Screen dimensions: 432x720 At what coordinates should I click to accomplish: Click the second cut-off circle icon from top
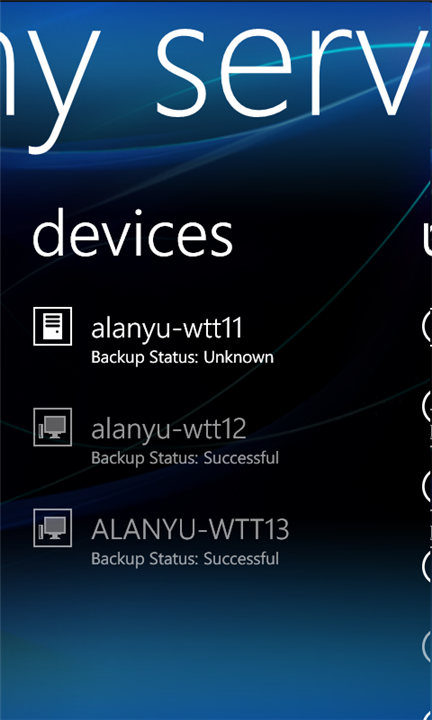(426, 406)
